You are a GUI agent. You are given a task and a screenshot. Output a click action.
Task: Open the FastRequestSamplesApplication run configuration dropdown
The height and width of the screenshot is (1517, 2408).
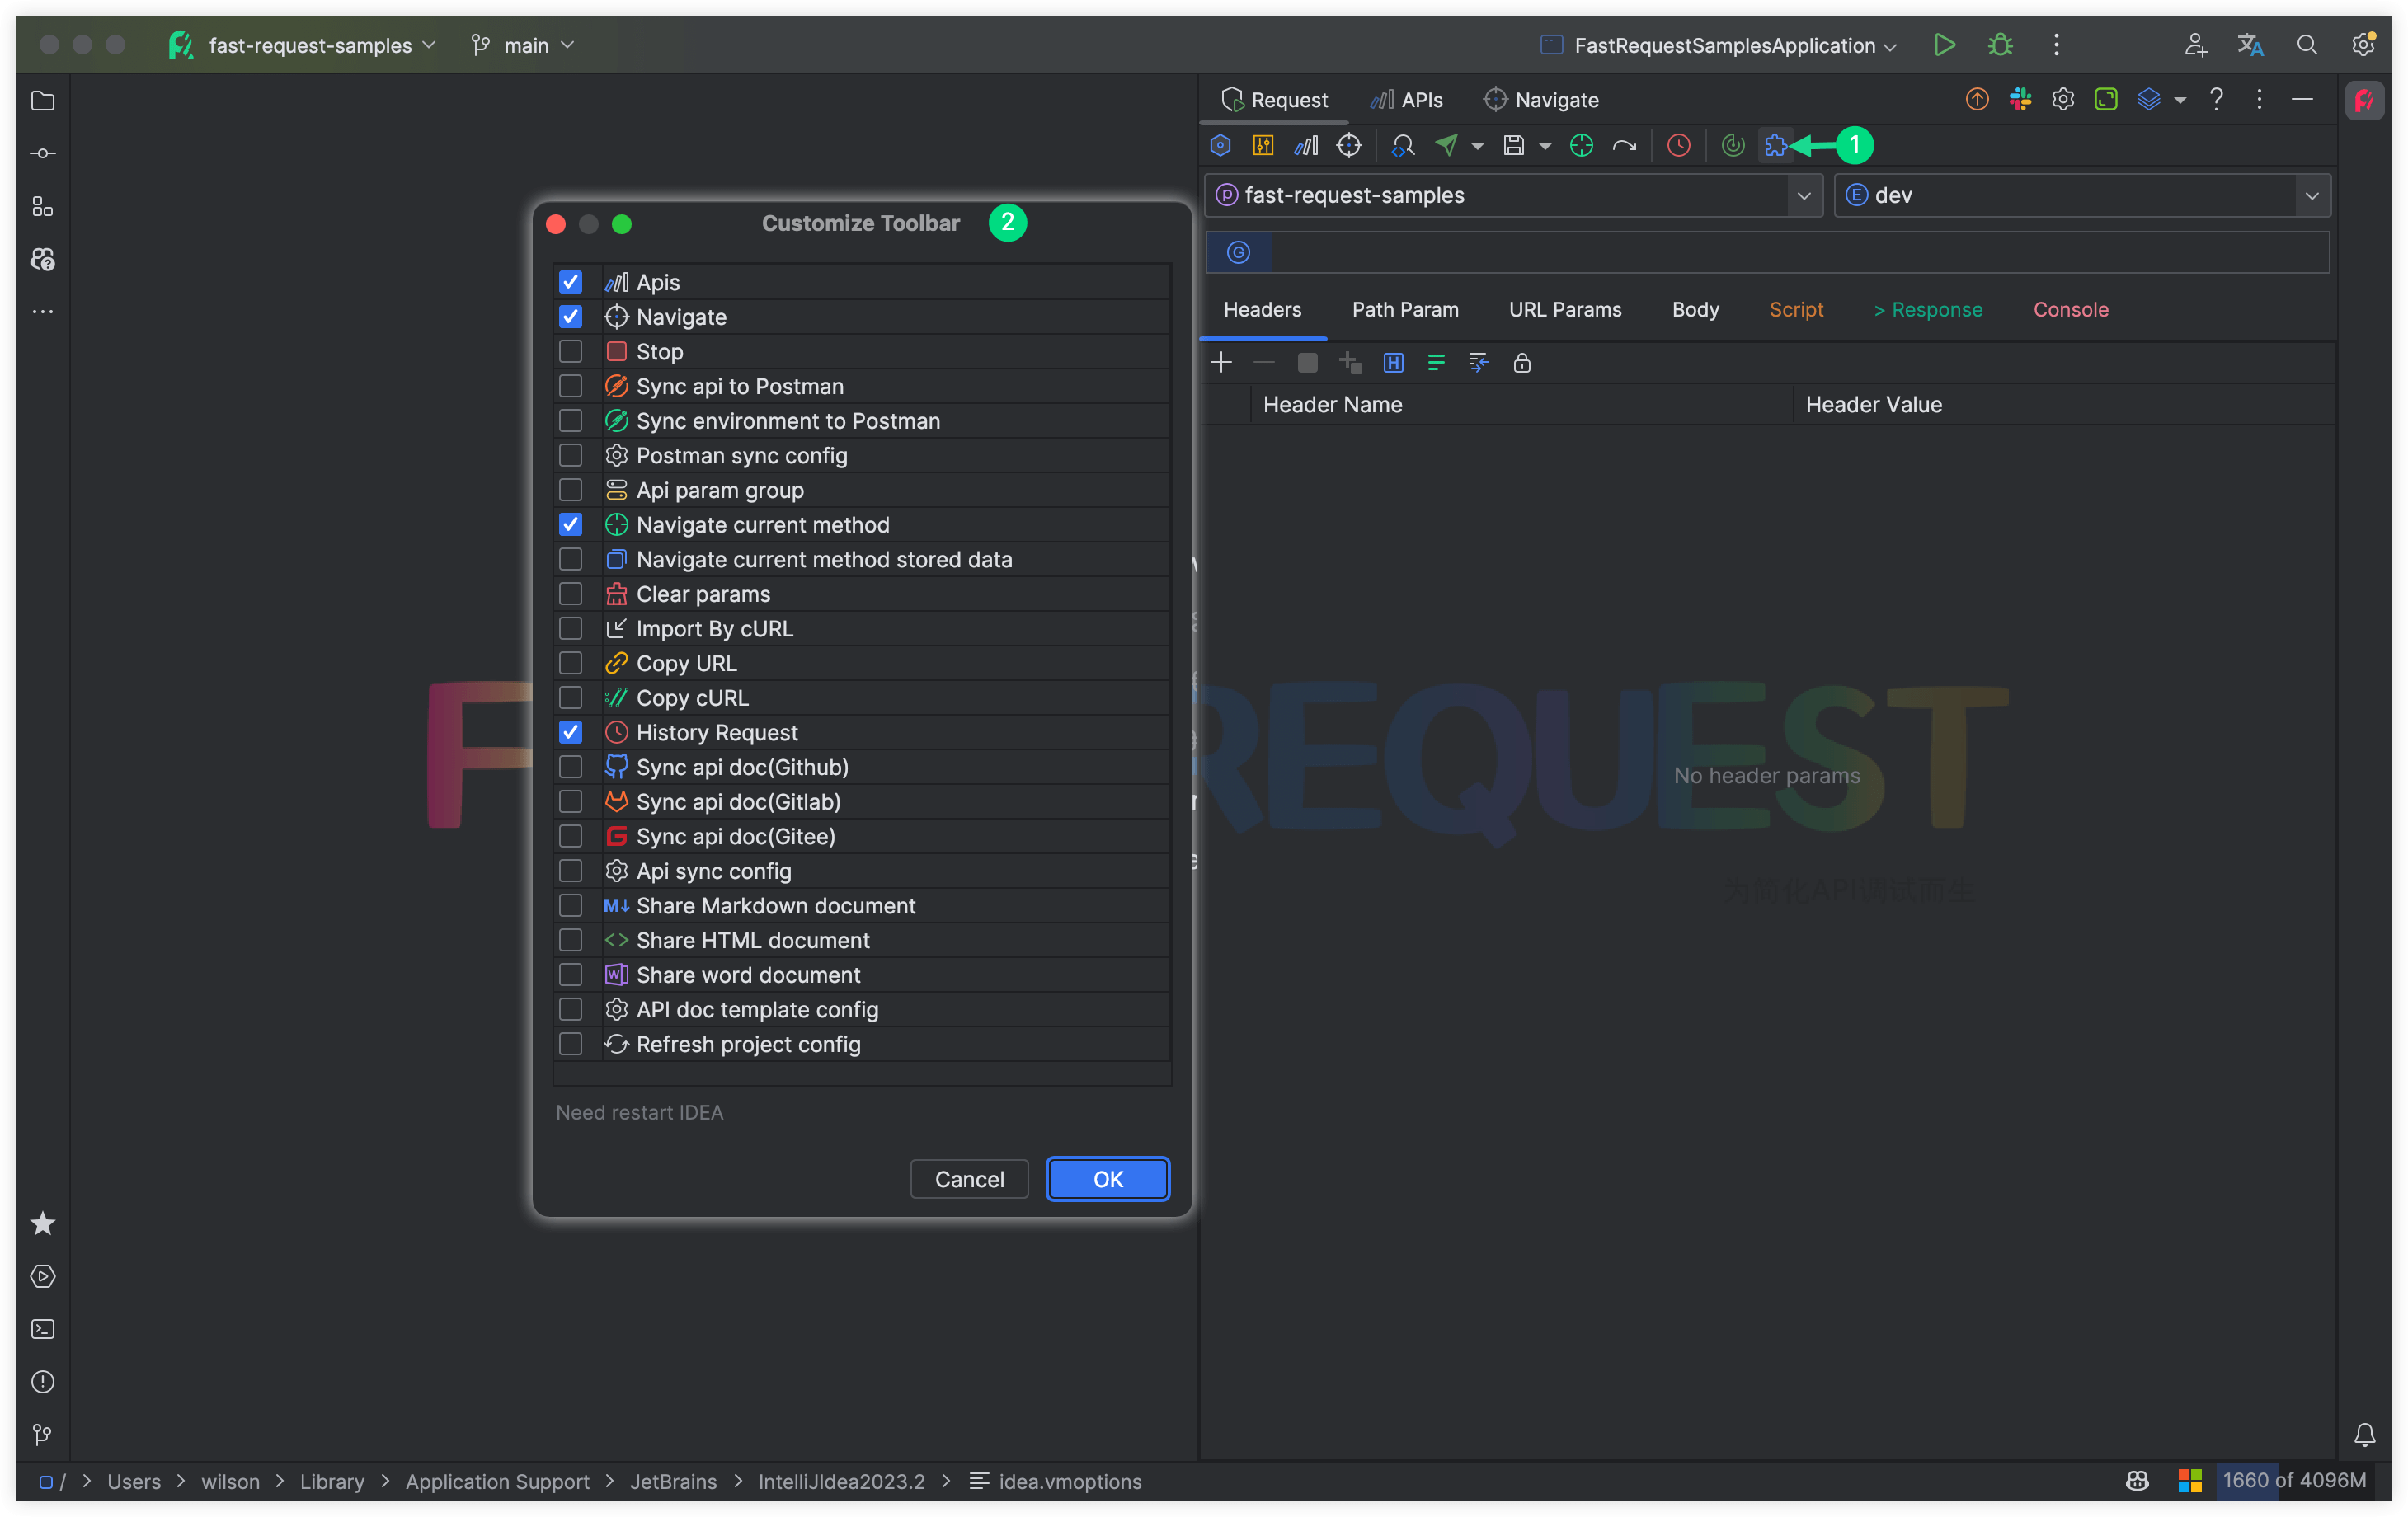click(x=1718, y=45)
